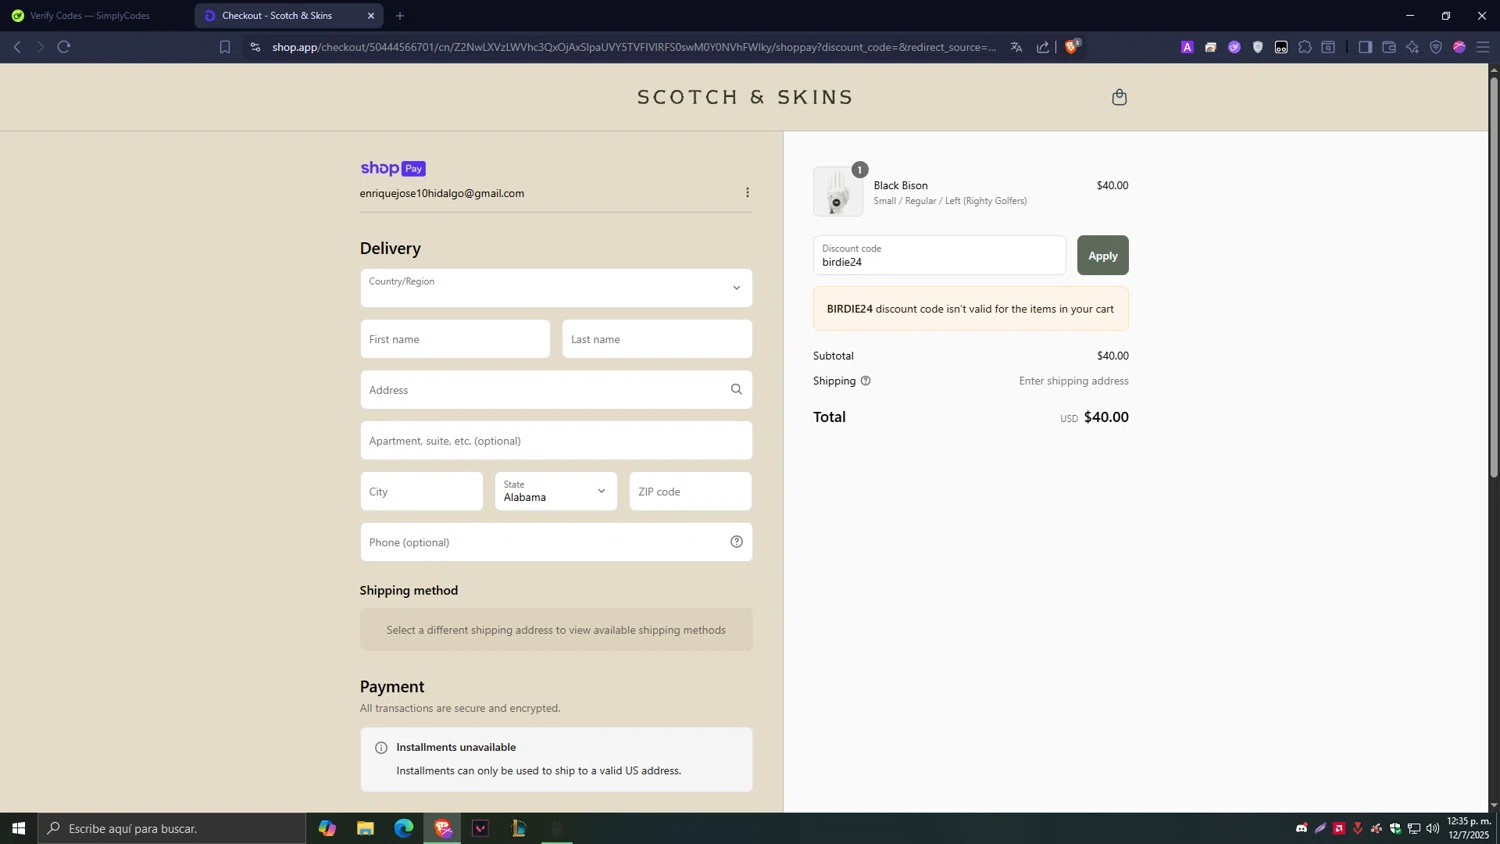Open the volume speaker tray icon
Viewport: 1500px width, 844px height.
coord(1433,828)
